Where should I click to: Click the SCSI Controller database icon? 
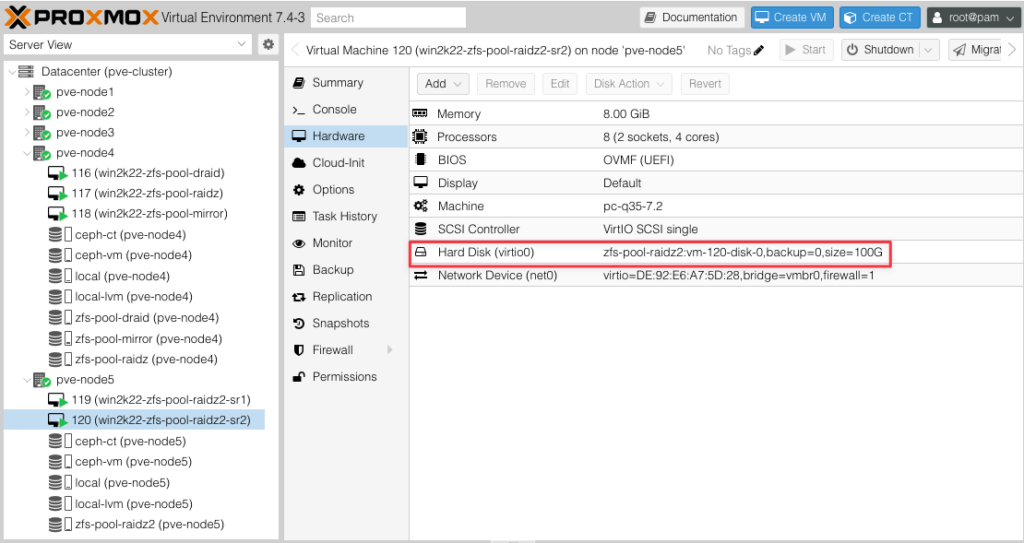[x=421, y=229]
